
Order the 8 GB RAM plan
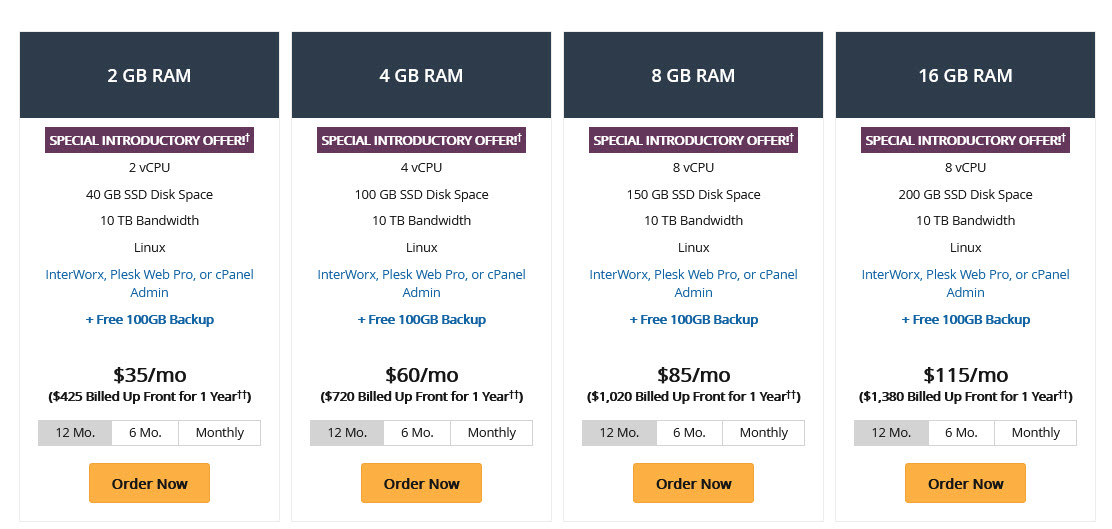coord(693,483)
